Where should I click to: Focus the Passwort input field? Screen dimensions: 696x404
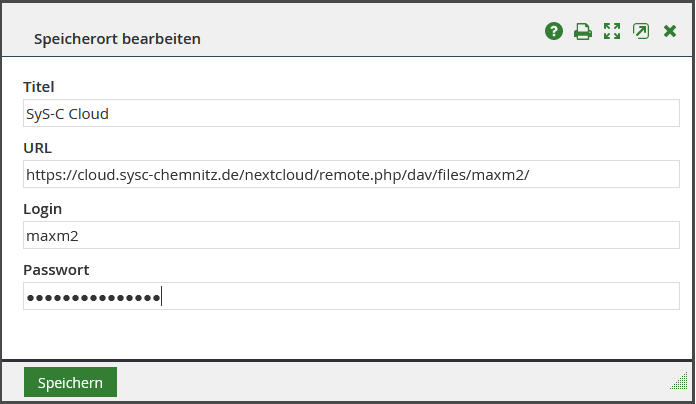coord(351,296)
